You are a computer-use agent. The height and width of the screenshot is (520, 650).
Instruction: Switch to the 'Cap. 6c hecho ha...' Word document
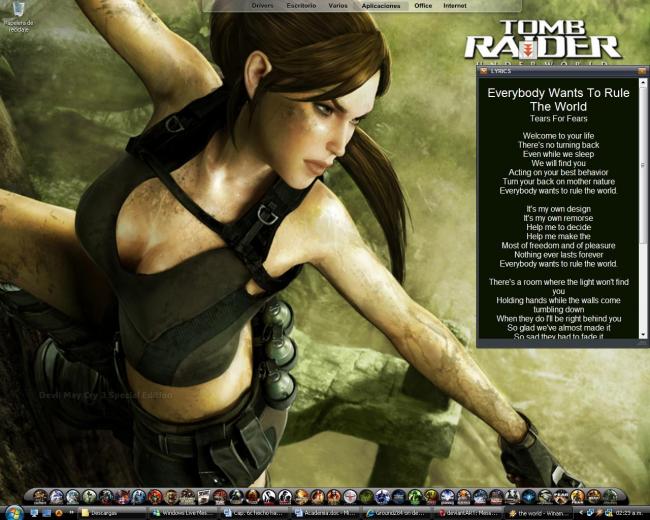254,513
